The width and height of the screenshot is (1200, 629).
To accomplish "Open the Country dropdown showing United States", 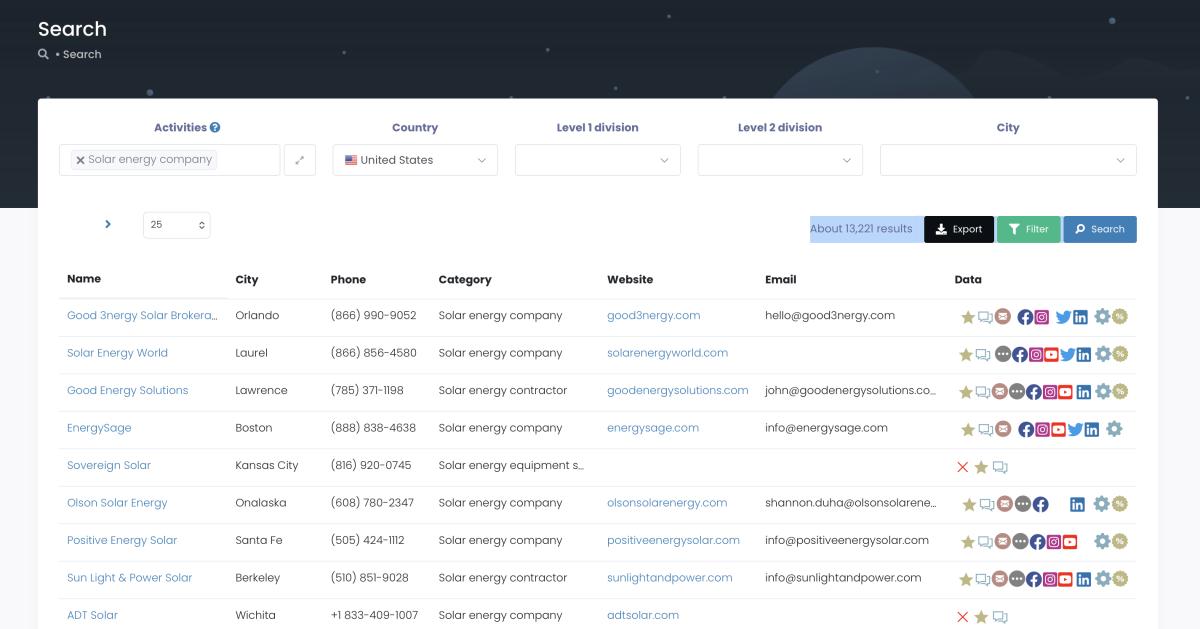I will click(x=415, y=160).
